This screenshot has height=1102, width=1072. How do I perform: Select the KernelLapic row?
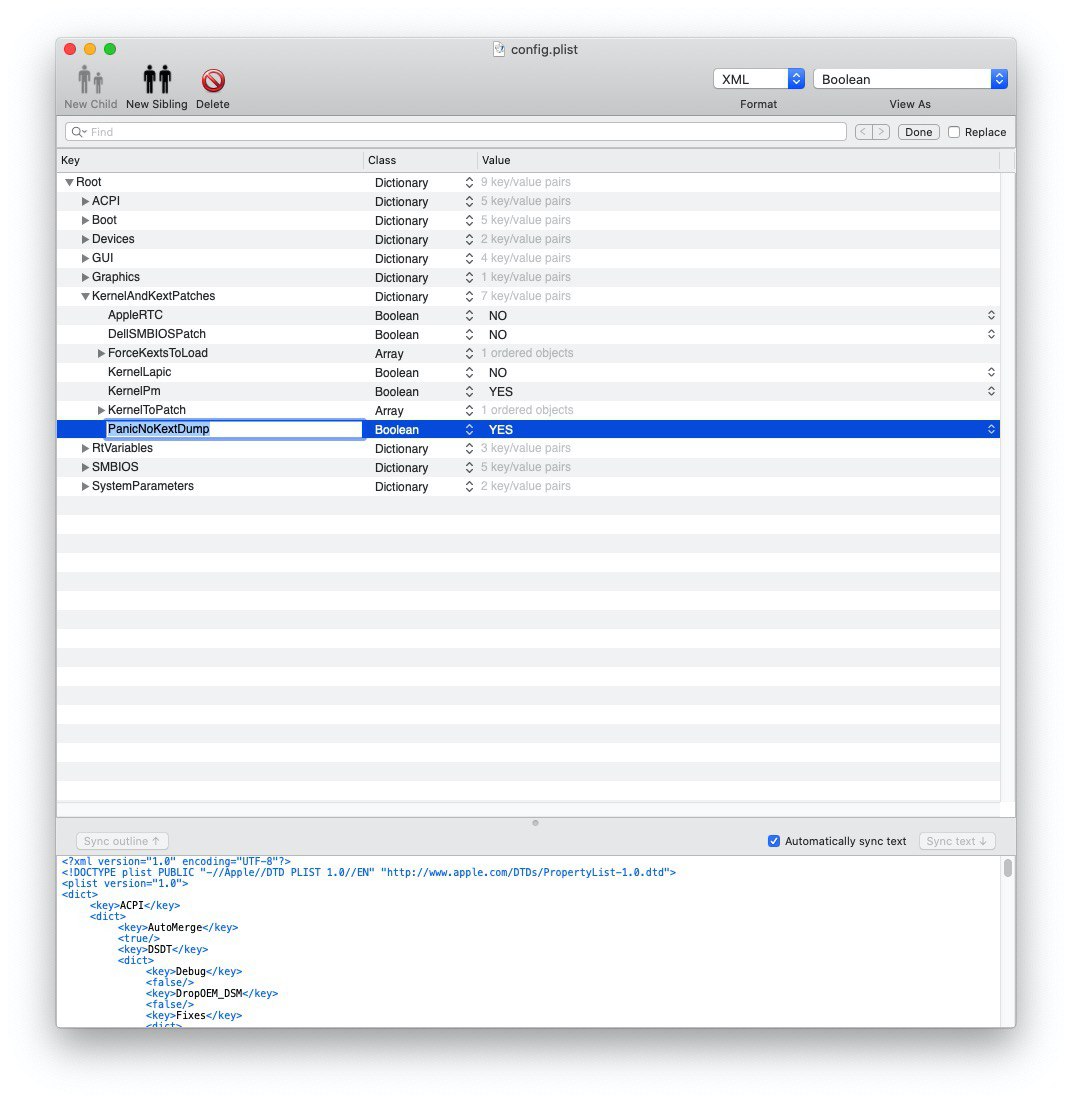point(528,372)
